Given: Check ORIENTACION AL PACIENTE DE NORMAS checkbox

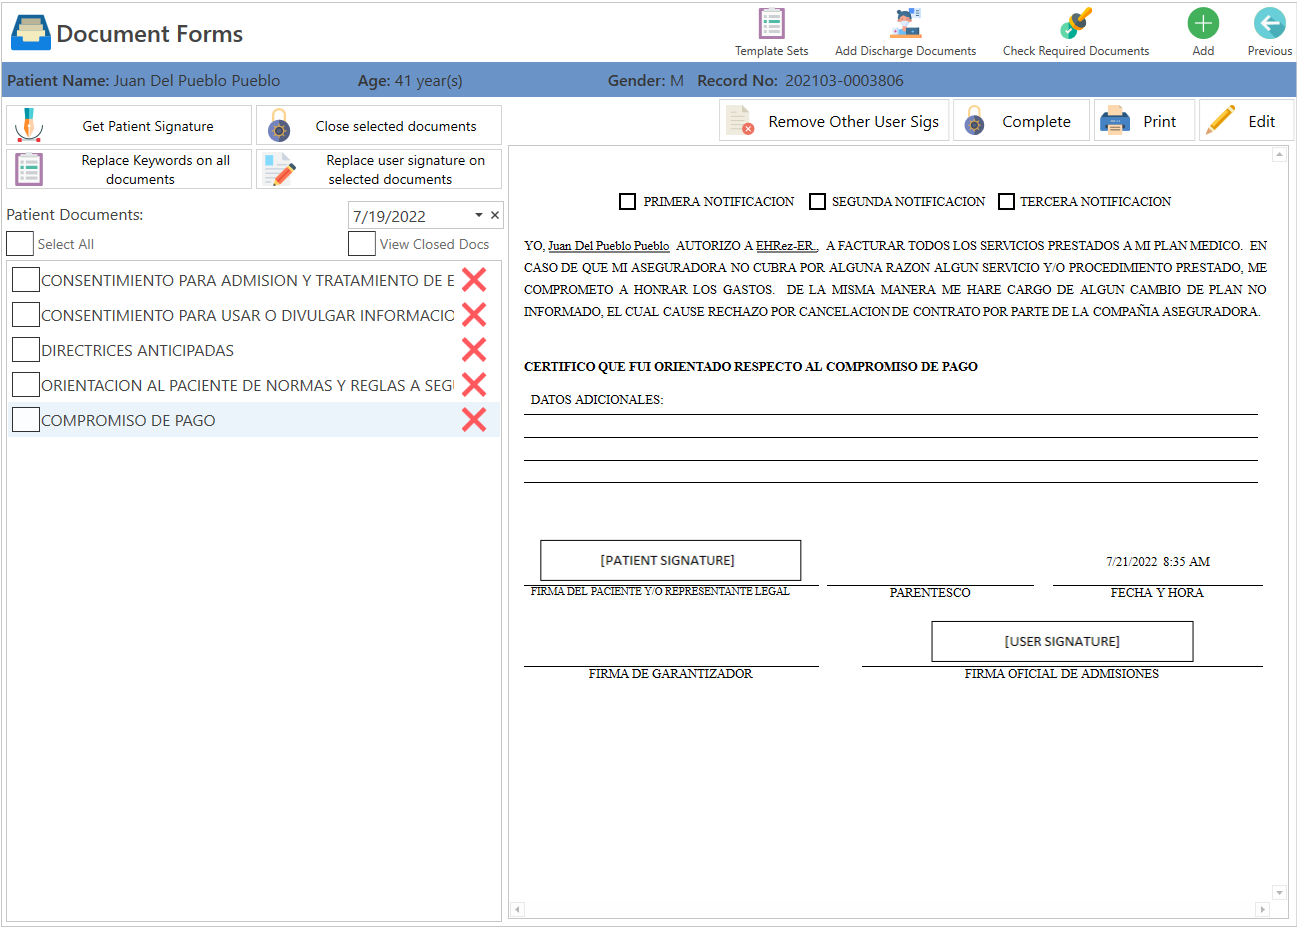Looking at the screenshot, I should coord(26,385).
